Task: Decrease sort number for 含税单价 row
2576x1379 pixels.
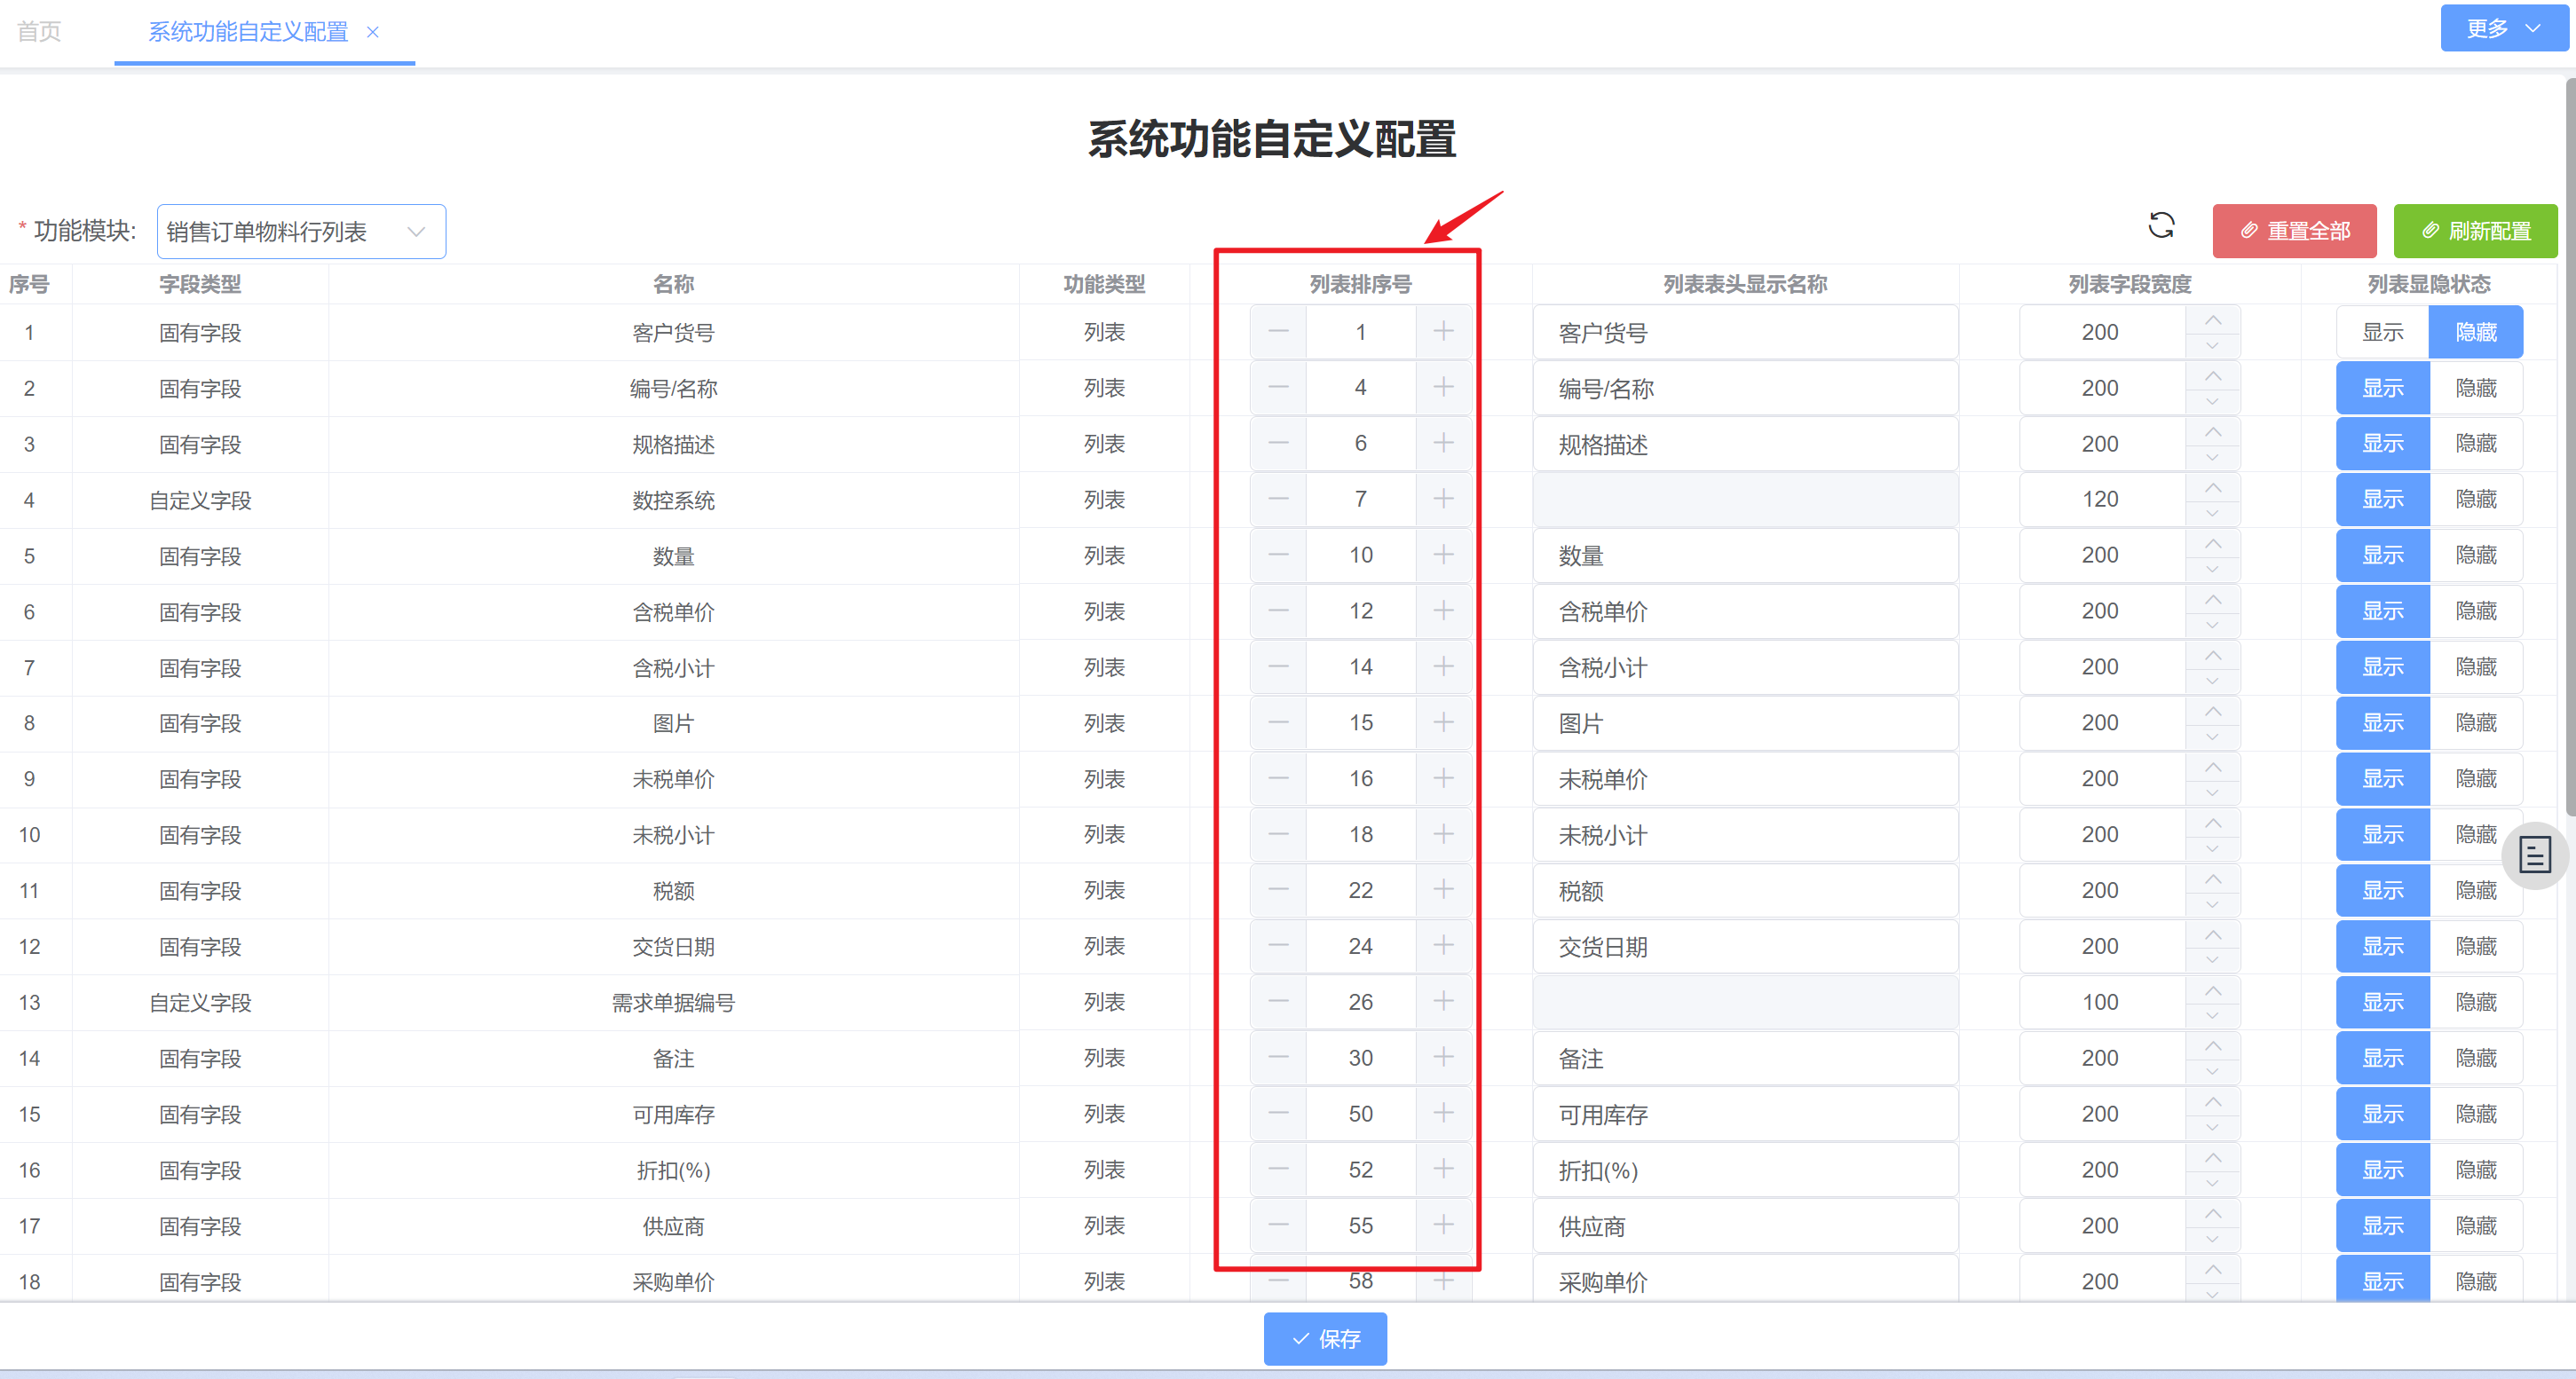Action: (x=1278, y=611)
